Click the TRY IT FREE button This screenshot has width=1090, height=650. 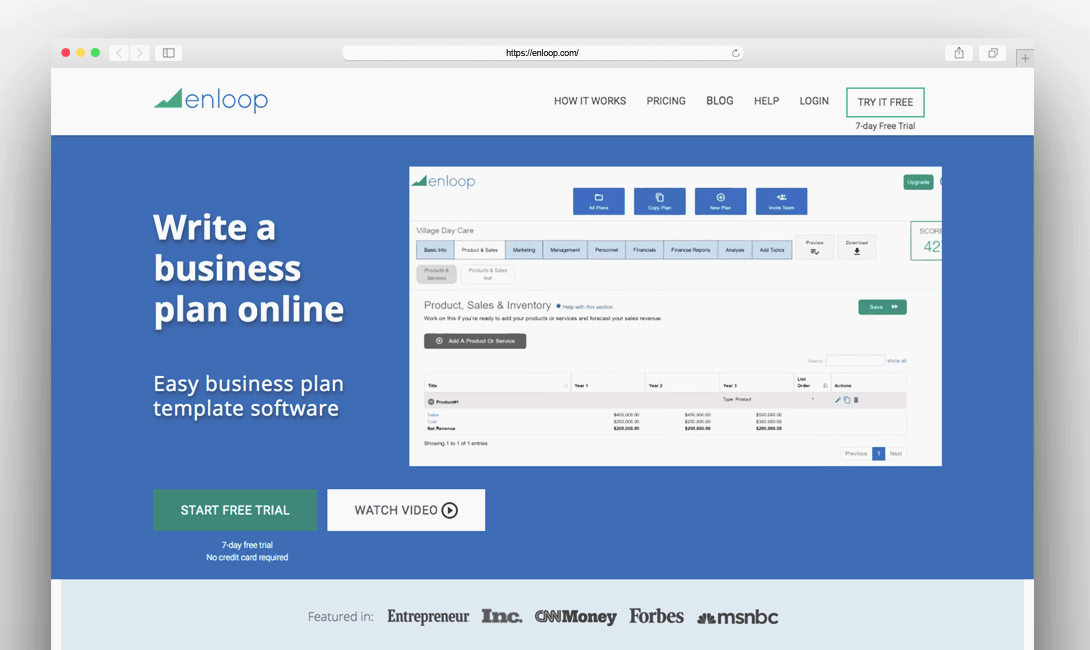[885, 102]
